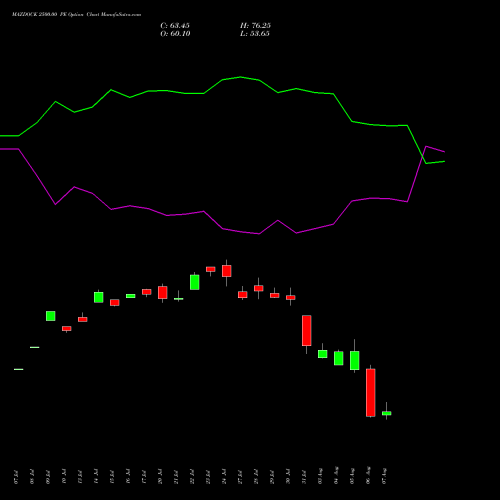Click the green candle for 03 Aug
Screen dimensions: 500x500
[x=323, y=354]
